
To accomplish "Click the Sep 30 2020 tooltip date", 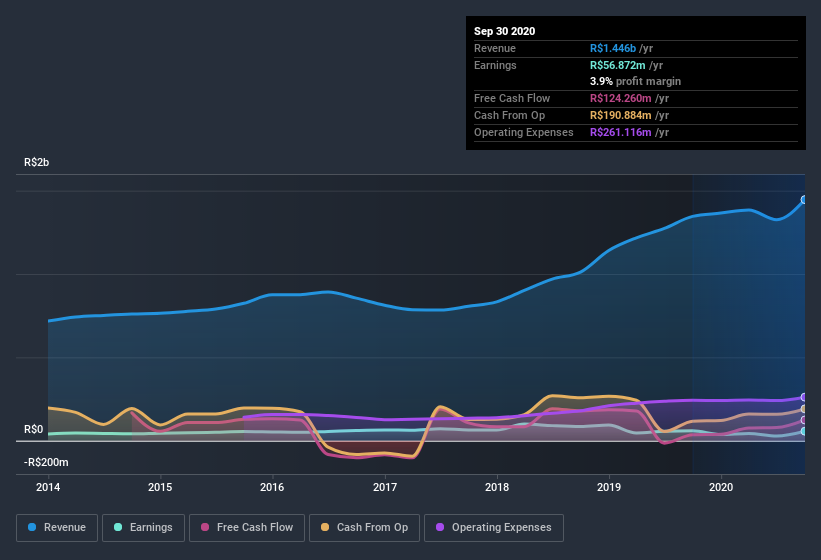I will (504, 31).
